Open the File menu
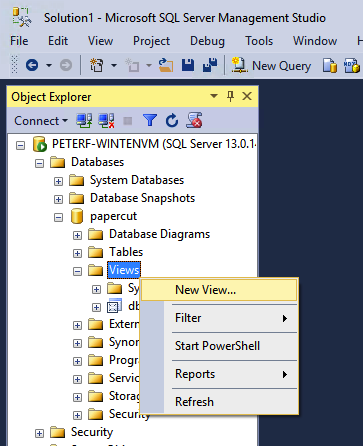 point(19,41)
